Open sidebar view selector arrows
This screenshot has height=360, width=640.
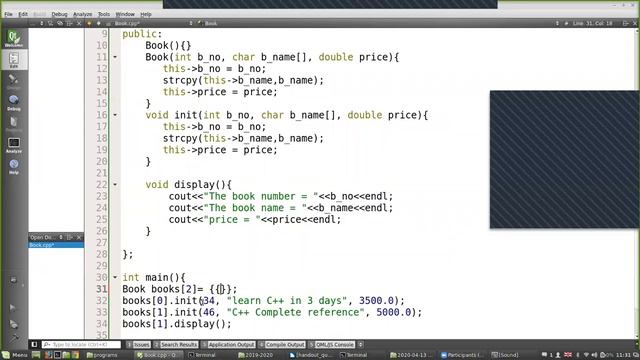[41, 23]
